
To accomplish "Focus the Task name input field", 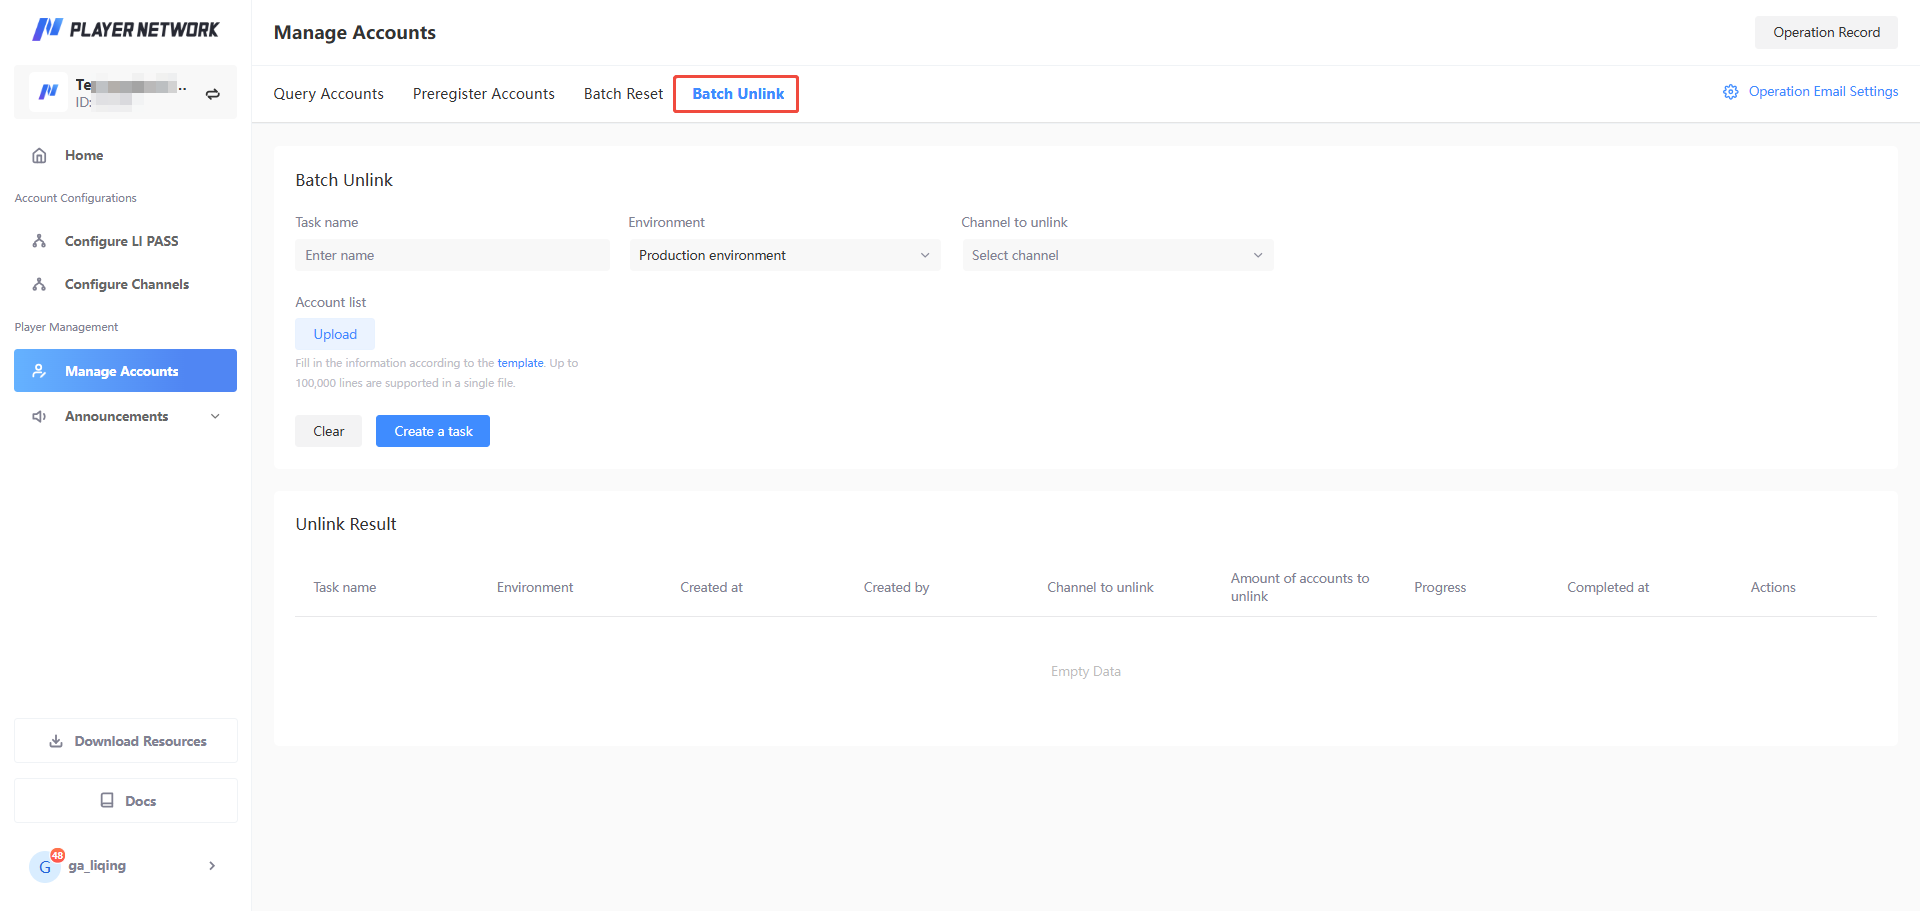I will tap(452, 256).
